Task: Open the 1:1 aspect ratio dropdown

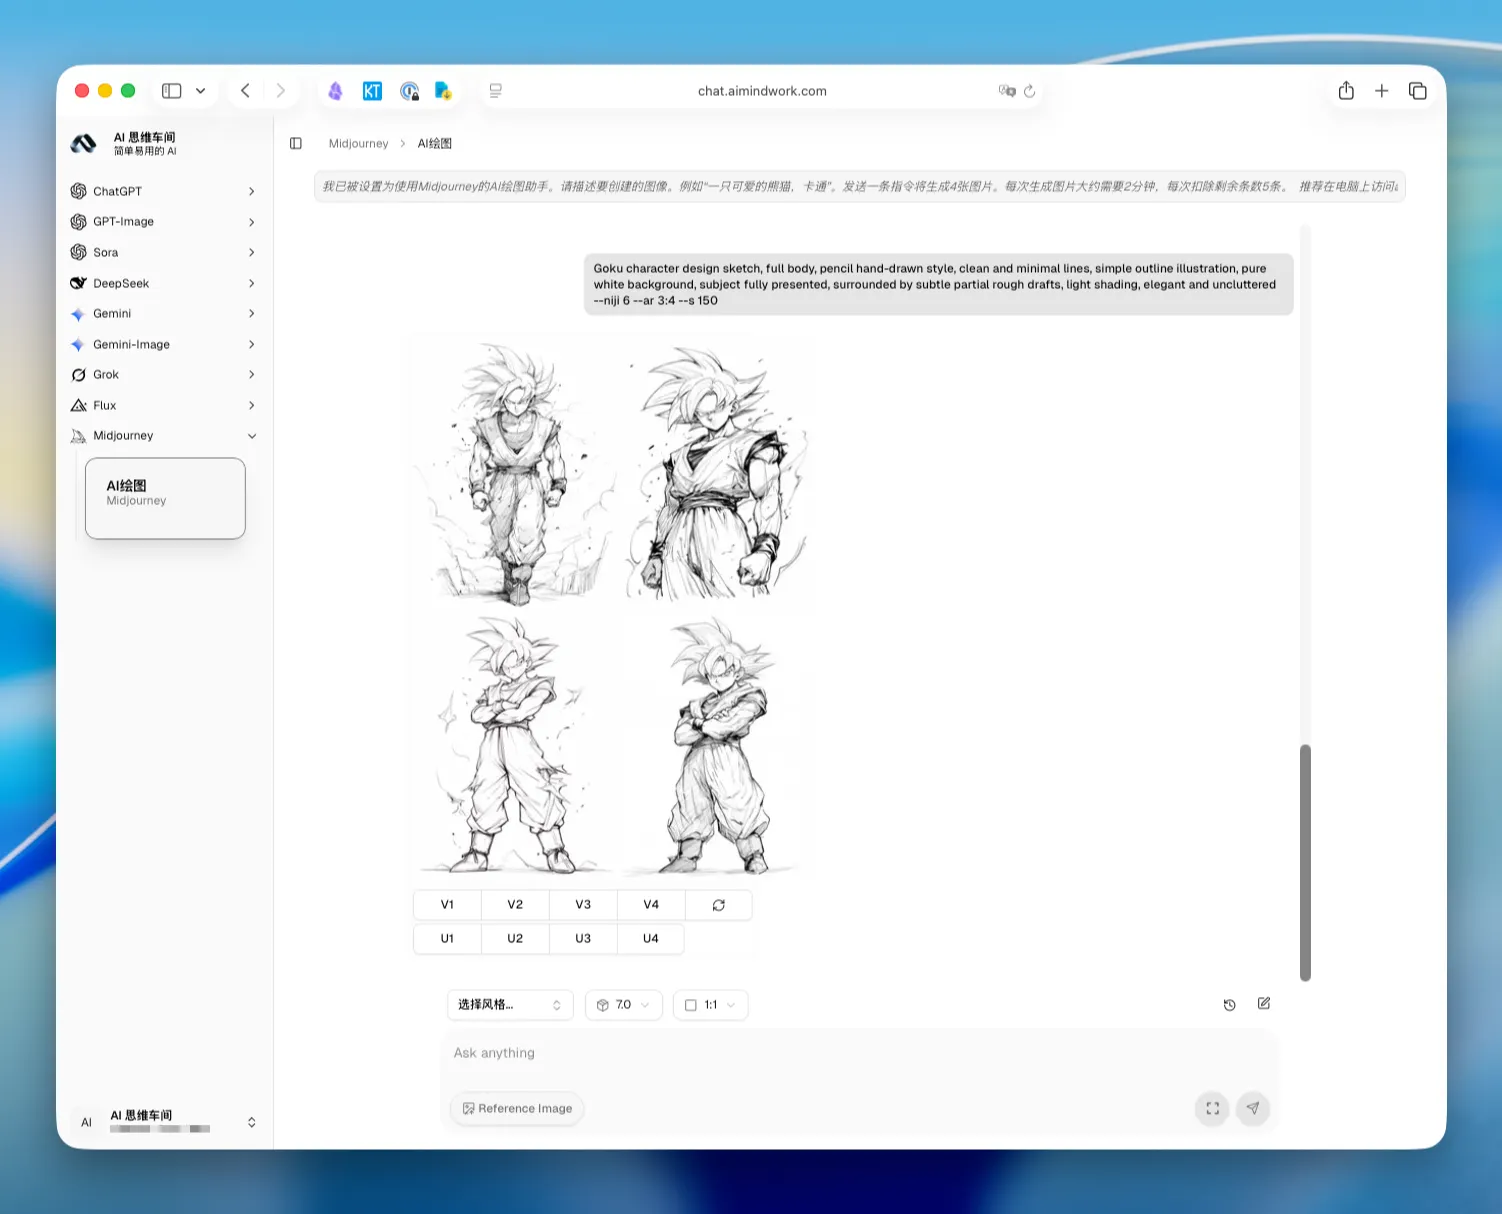Action: tap(711, 1005)
